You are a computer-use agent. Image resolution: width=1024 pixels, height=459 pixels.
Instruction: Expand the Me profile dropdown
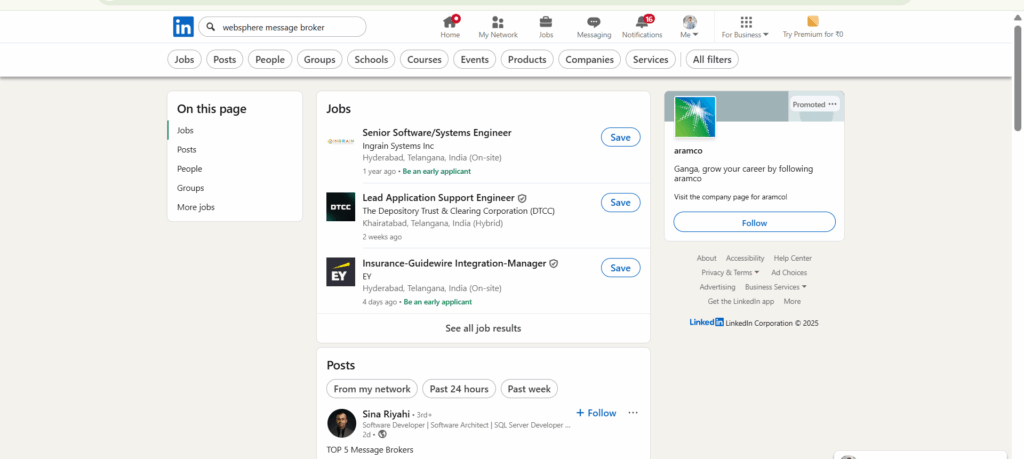point(689,27)
